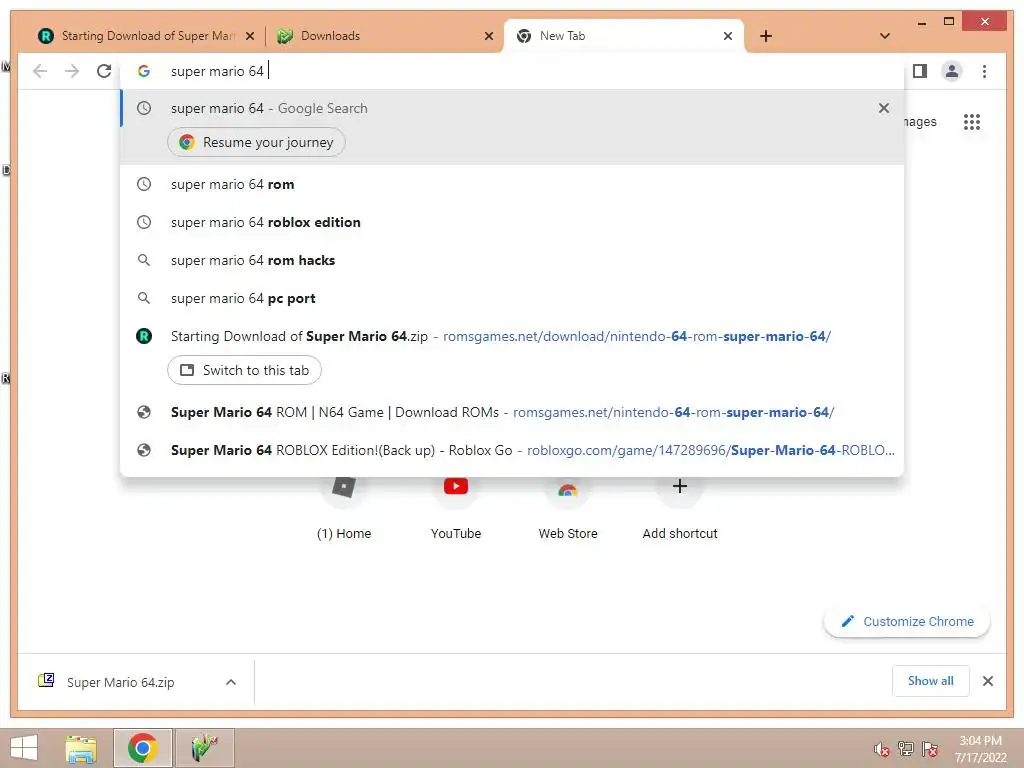Click the network tray icon
The width and height of the screenshot is (1024, 768).
[x=906, y=749]
